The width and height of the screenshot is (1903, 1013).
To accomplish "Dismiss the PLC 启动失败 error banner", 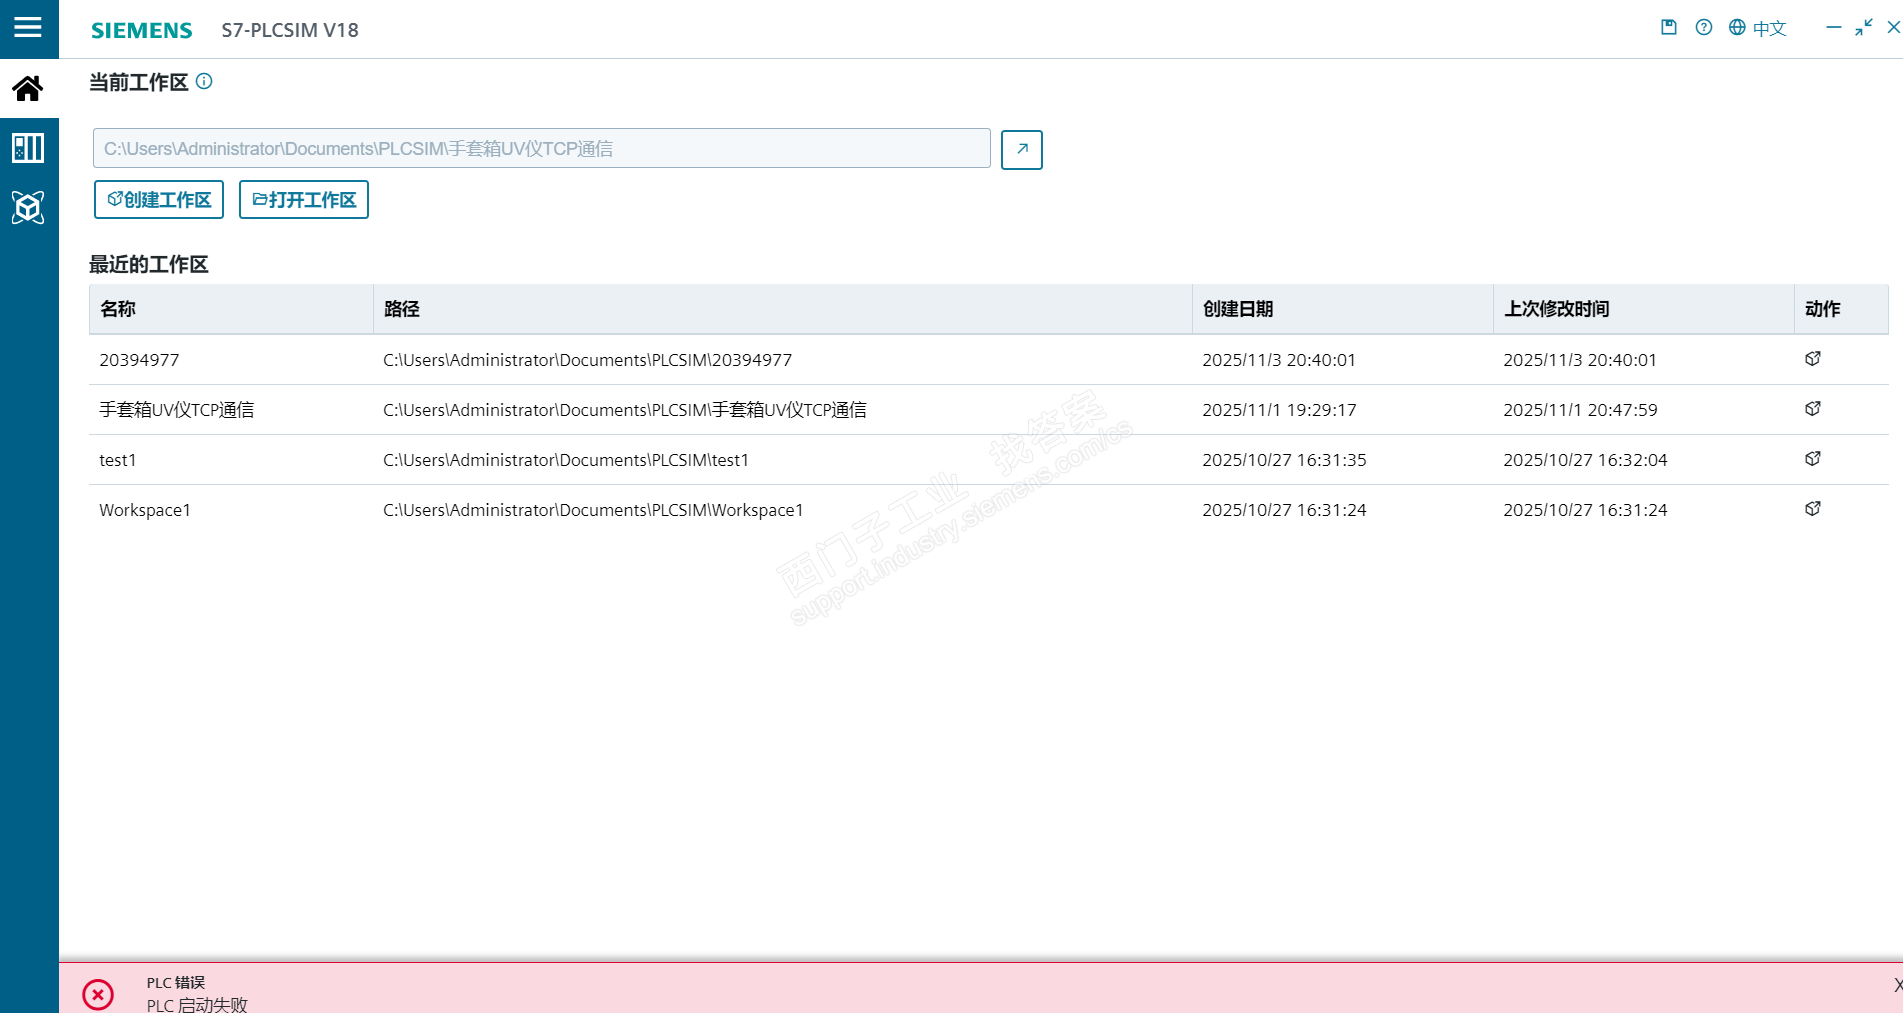I will (1897, 985).
